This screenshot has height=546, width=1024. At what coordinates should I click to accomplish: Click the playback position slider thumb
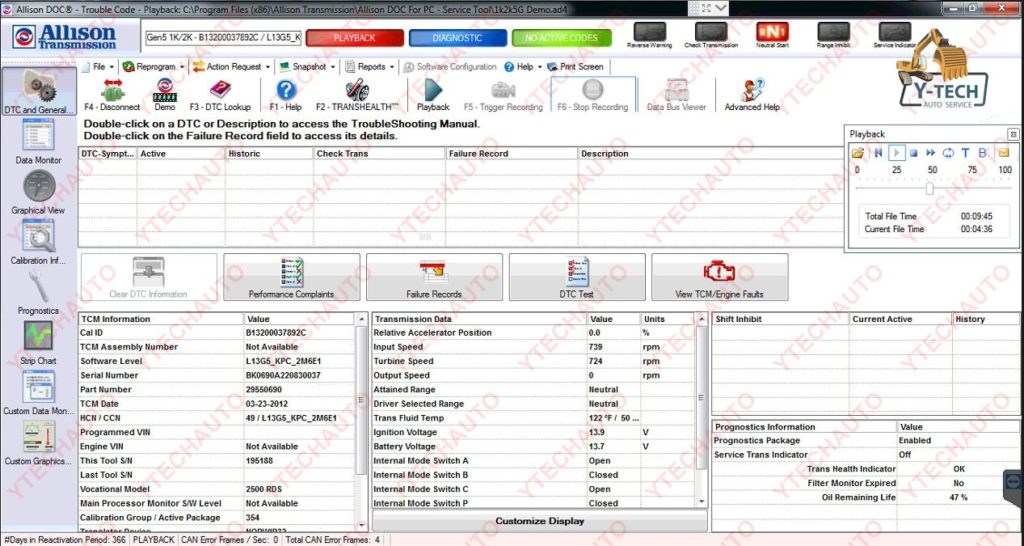pos(929,189)
